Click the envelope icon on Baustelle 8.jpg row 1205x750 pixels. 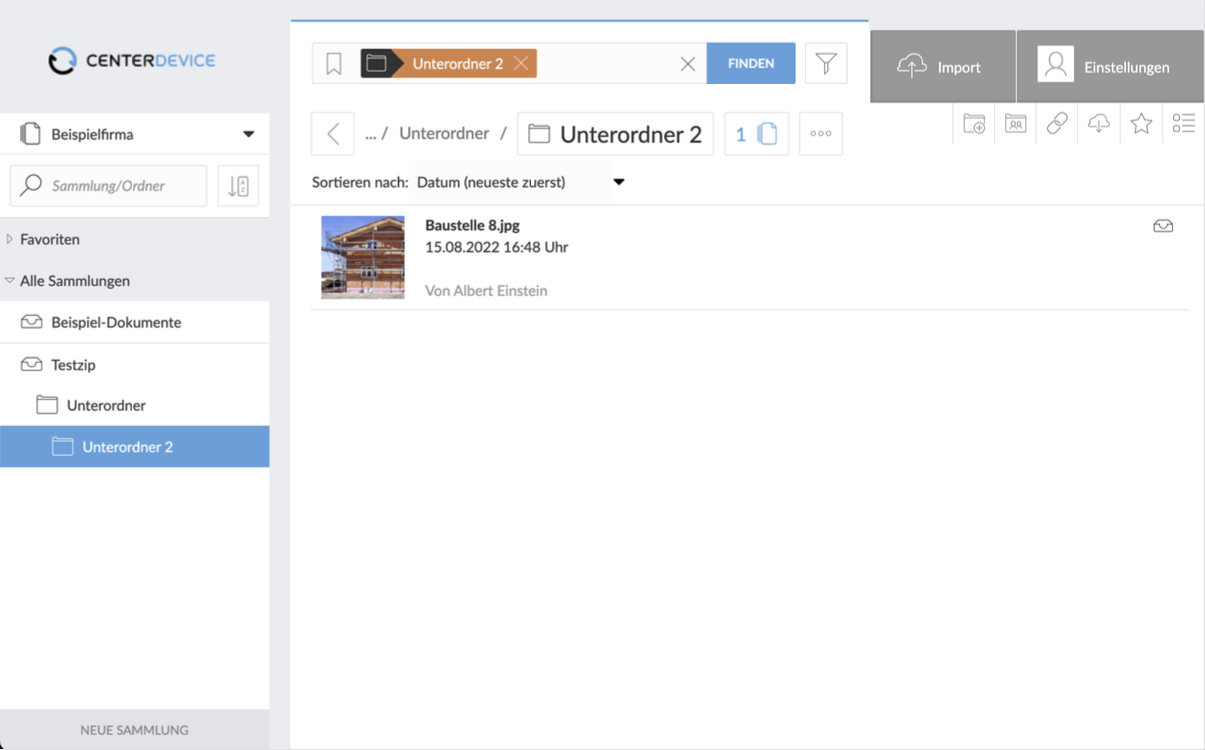[x=1163, y=226]
